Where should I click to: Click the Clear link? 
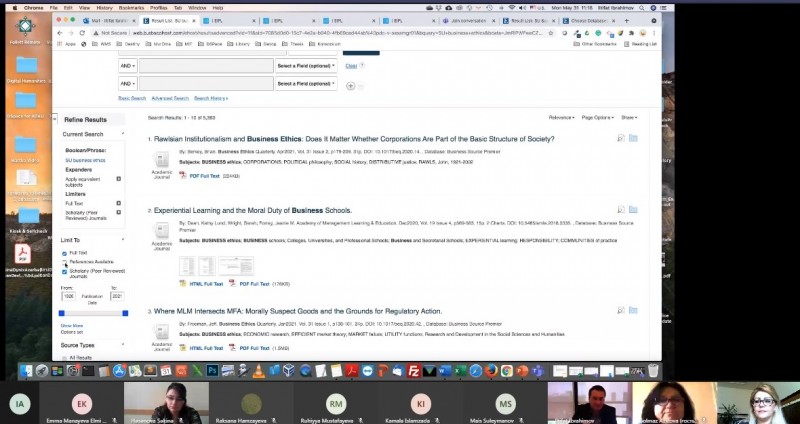pyautogui.click(x=351, y=66)
